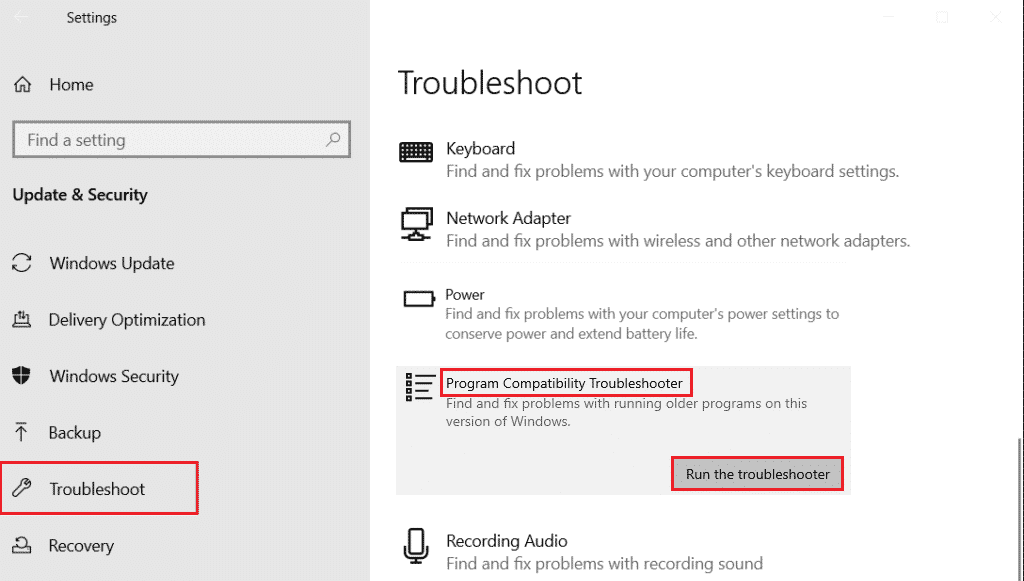The width and height of the screenshot is (1024, 581).
Task: Click the Backup upload arrow icon
Action: coord(21,432)
